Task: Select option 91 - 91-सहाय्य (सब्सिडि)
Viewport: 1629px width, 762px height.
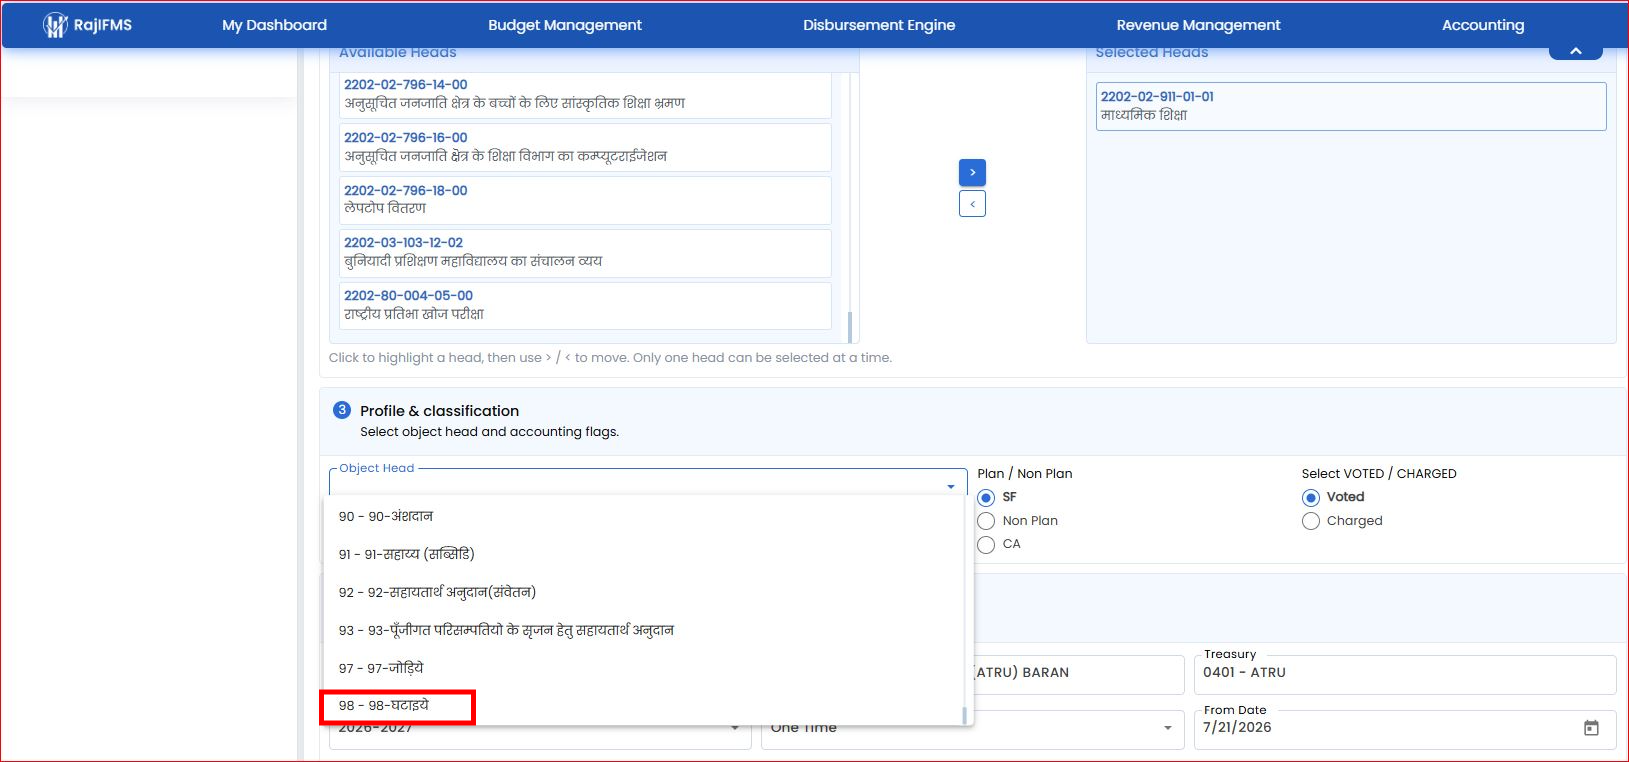Action: click(x=642, y=554)
